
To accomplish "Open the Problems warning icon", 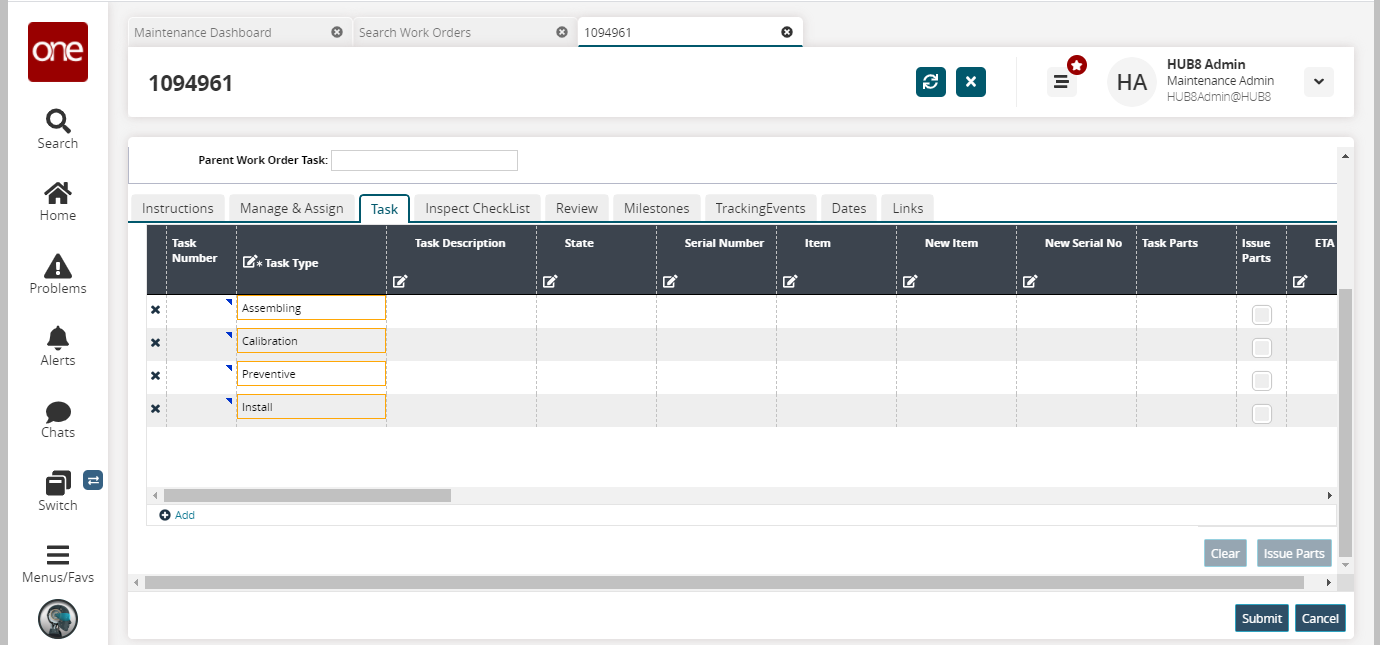I will click(58, 266).
